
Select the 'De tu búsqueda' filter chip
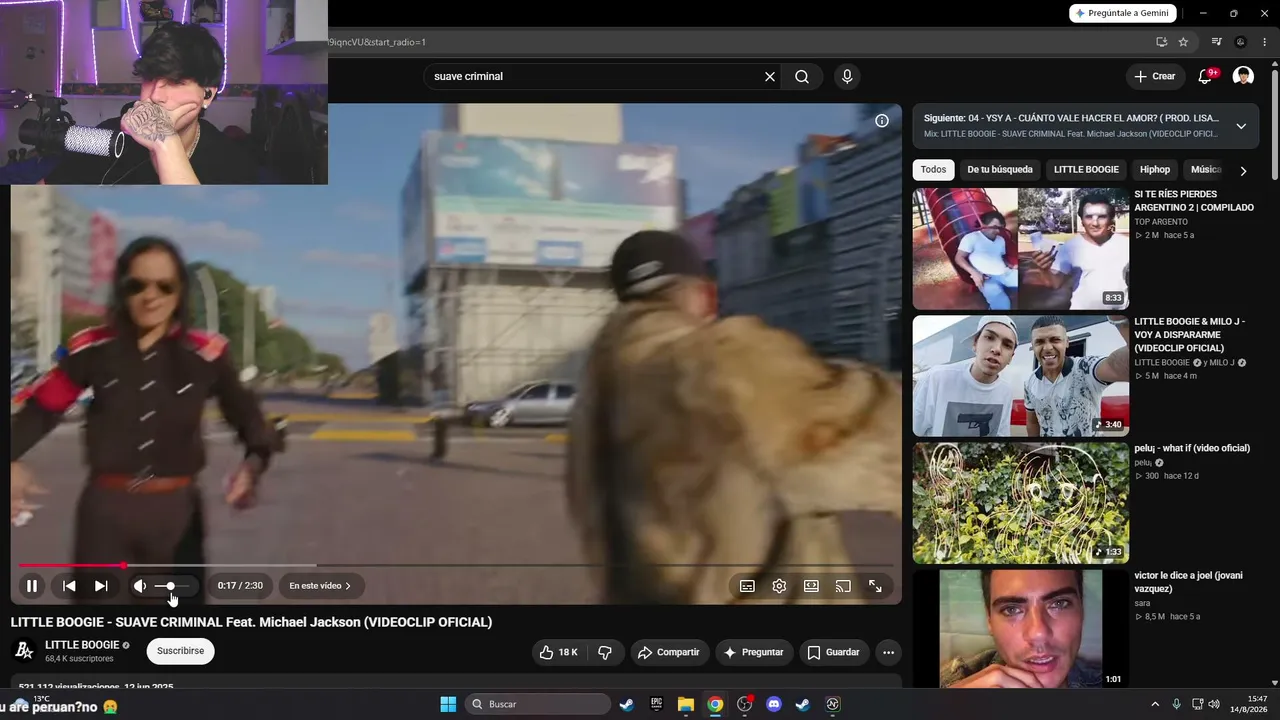click(x=1000, y=170)
